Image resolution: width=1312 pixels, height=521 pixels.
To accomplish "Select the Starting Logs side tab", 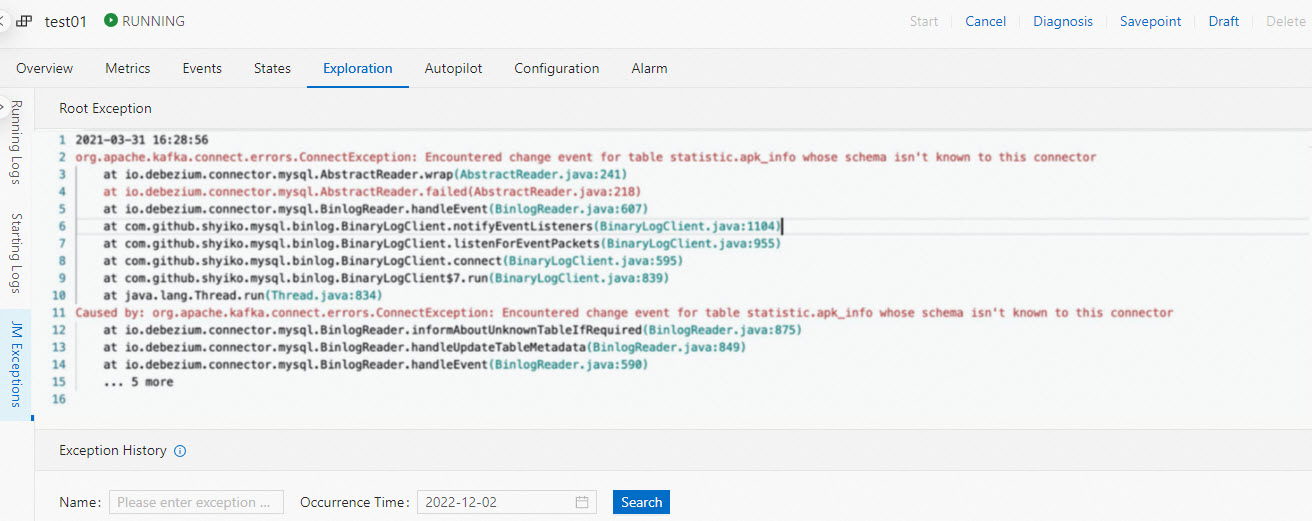I will pyautogui.click(x=16, y=252).
